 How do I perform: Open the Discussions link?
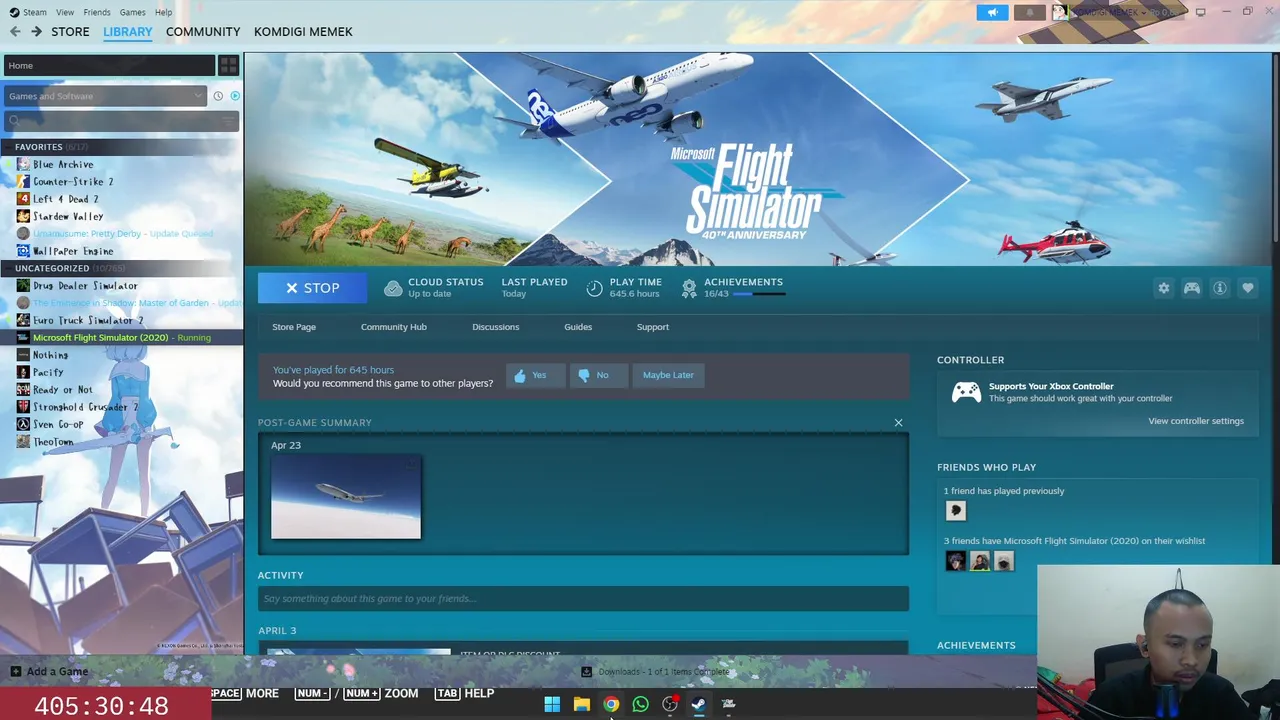click(495, 327)
